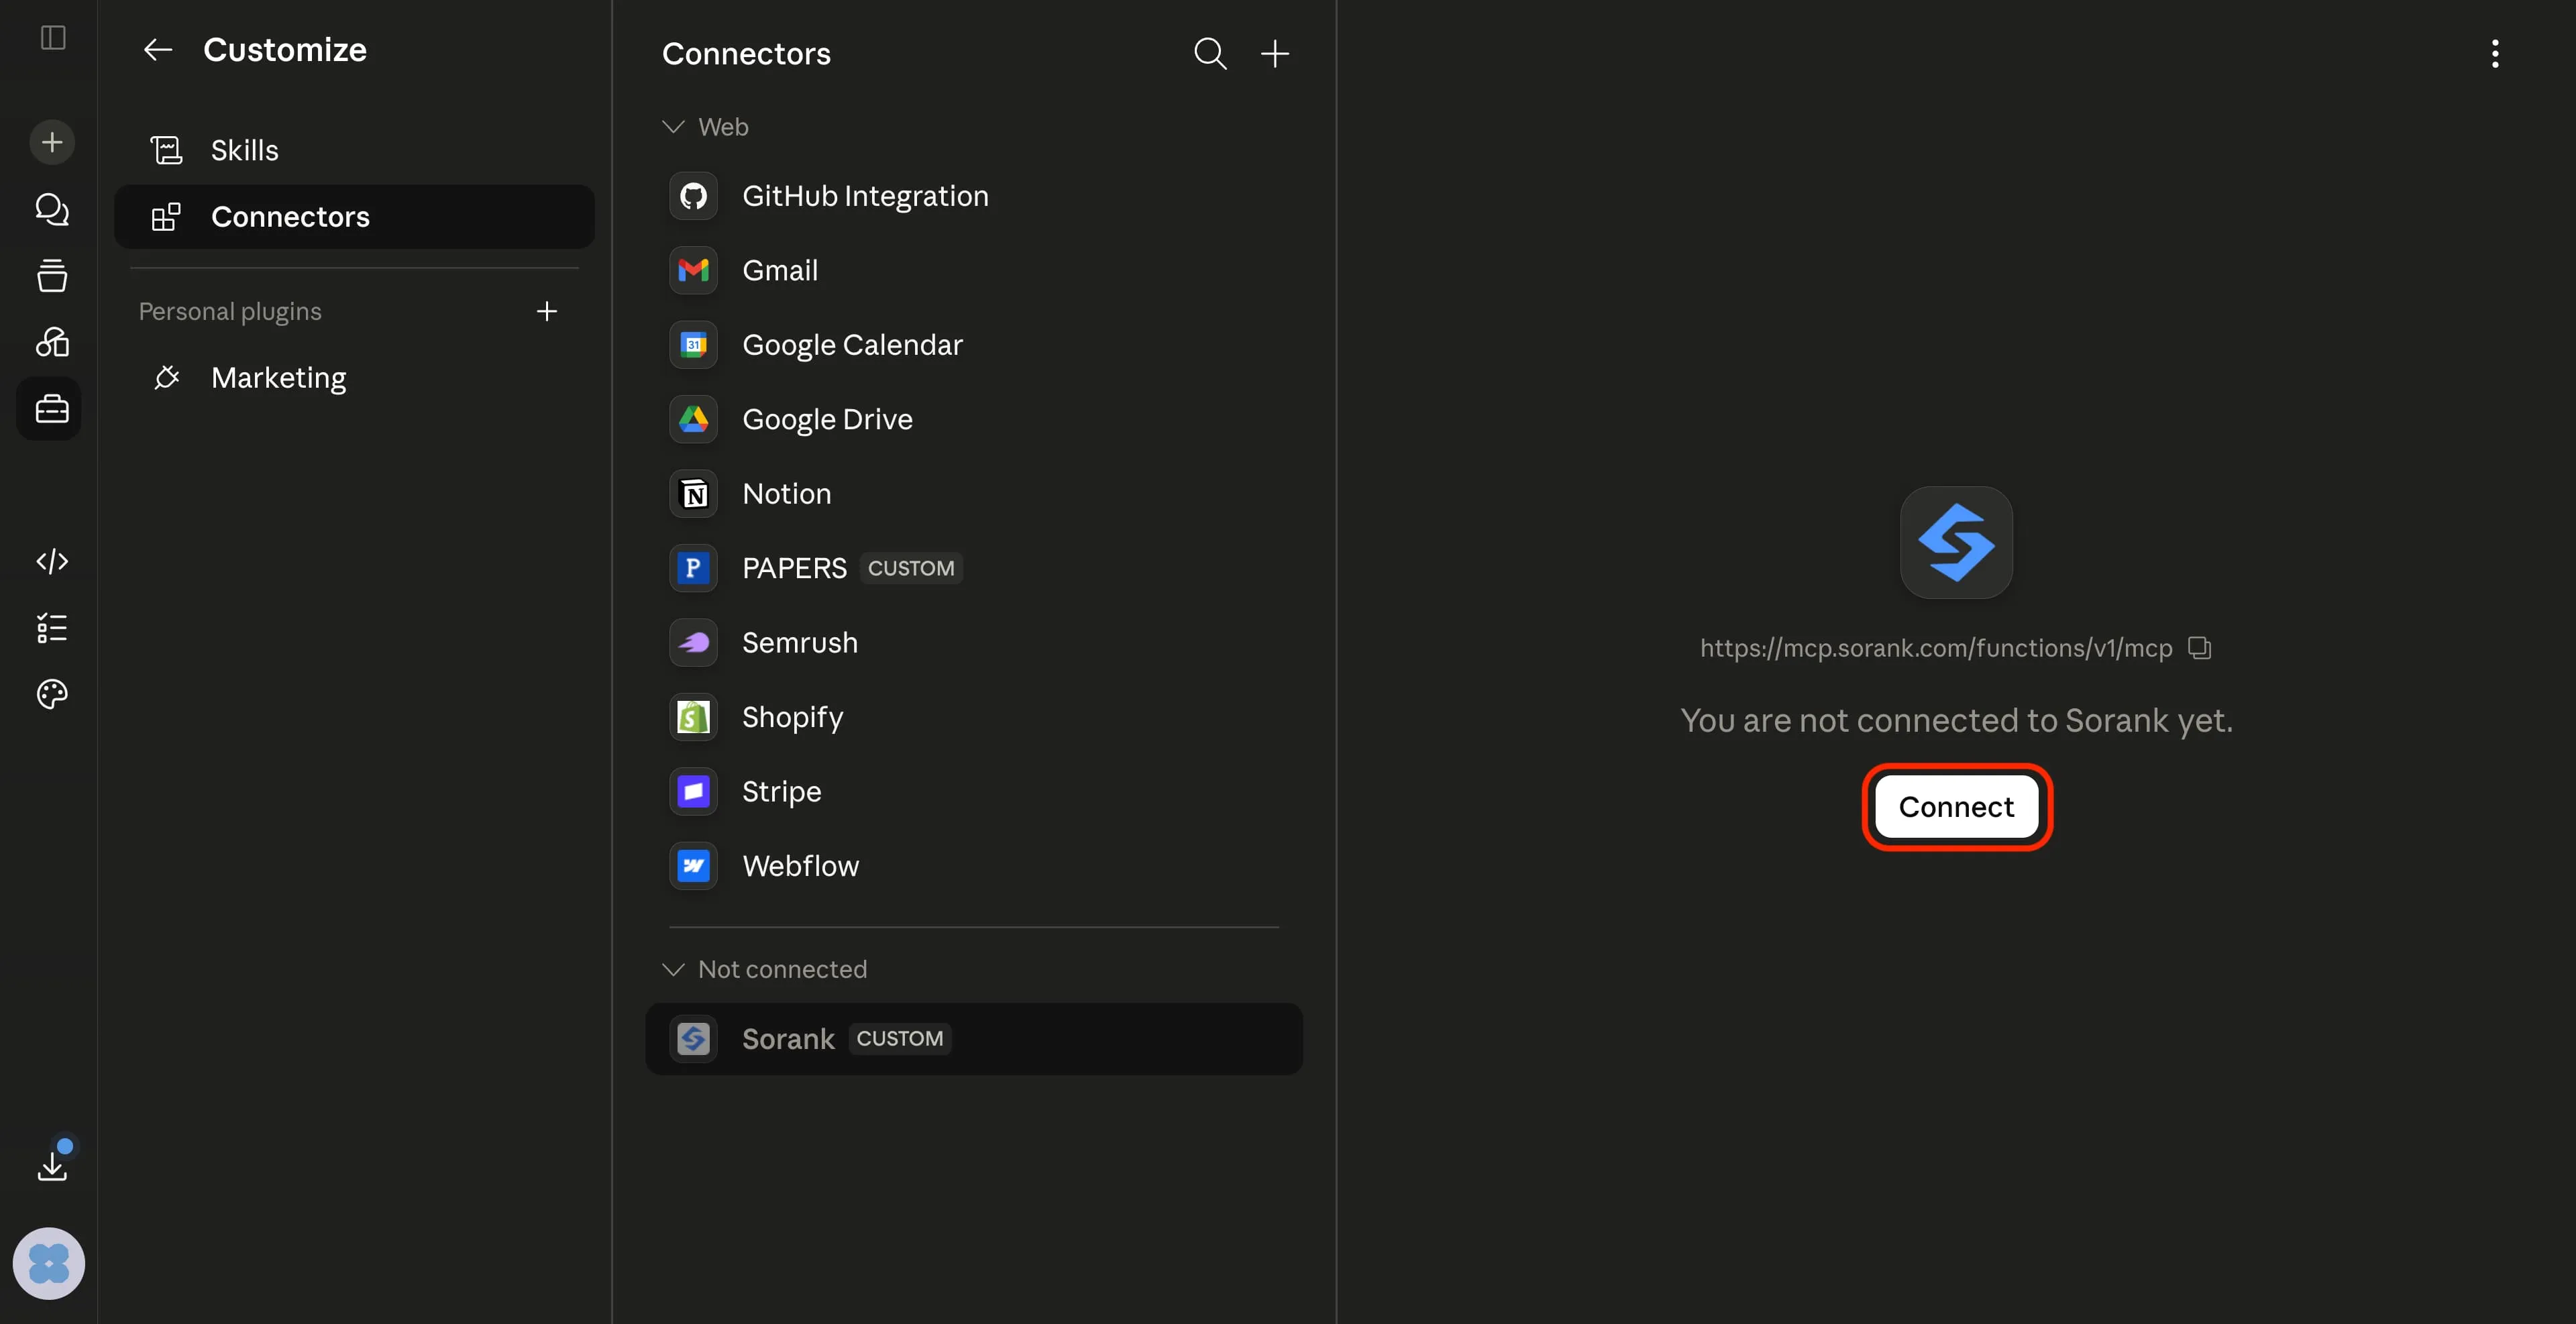Start a new chat with plus icon

click(x=52, y=142)
